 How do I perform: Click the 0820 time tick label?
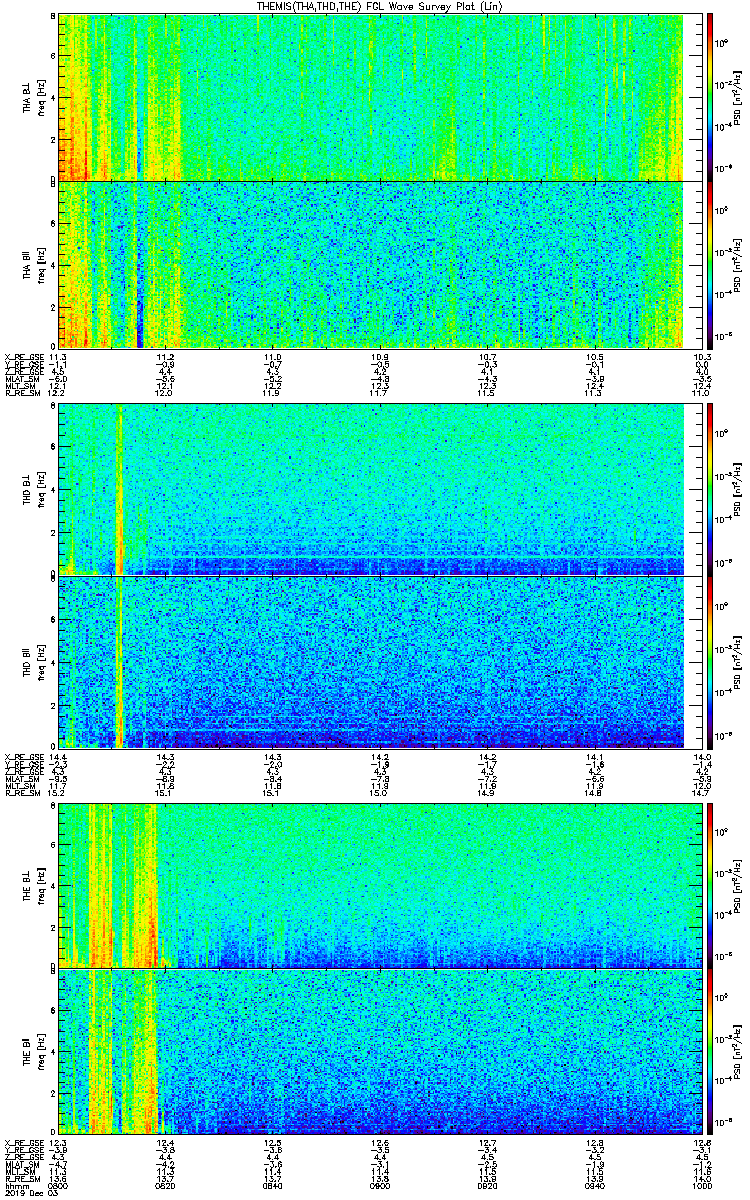pos(165,1186)
